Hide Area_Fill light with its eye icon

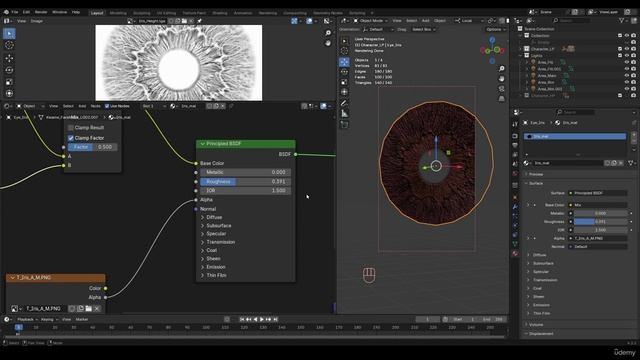click(x=627, y=62)
